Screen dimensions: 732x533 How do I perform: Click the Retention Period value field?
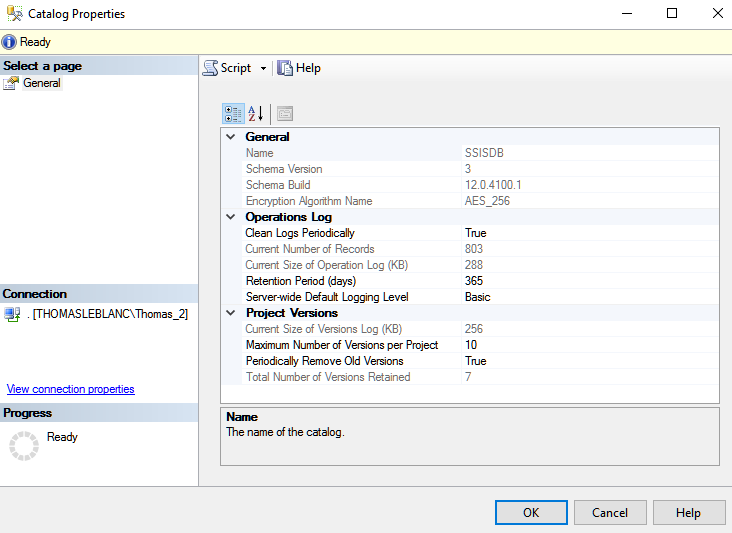tap(590, 281)
